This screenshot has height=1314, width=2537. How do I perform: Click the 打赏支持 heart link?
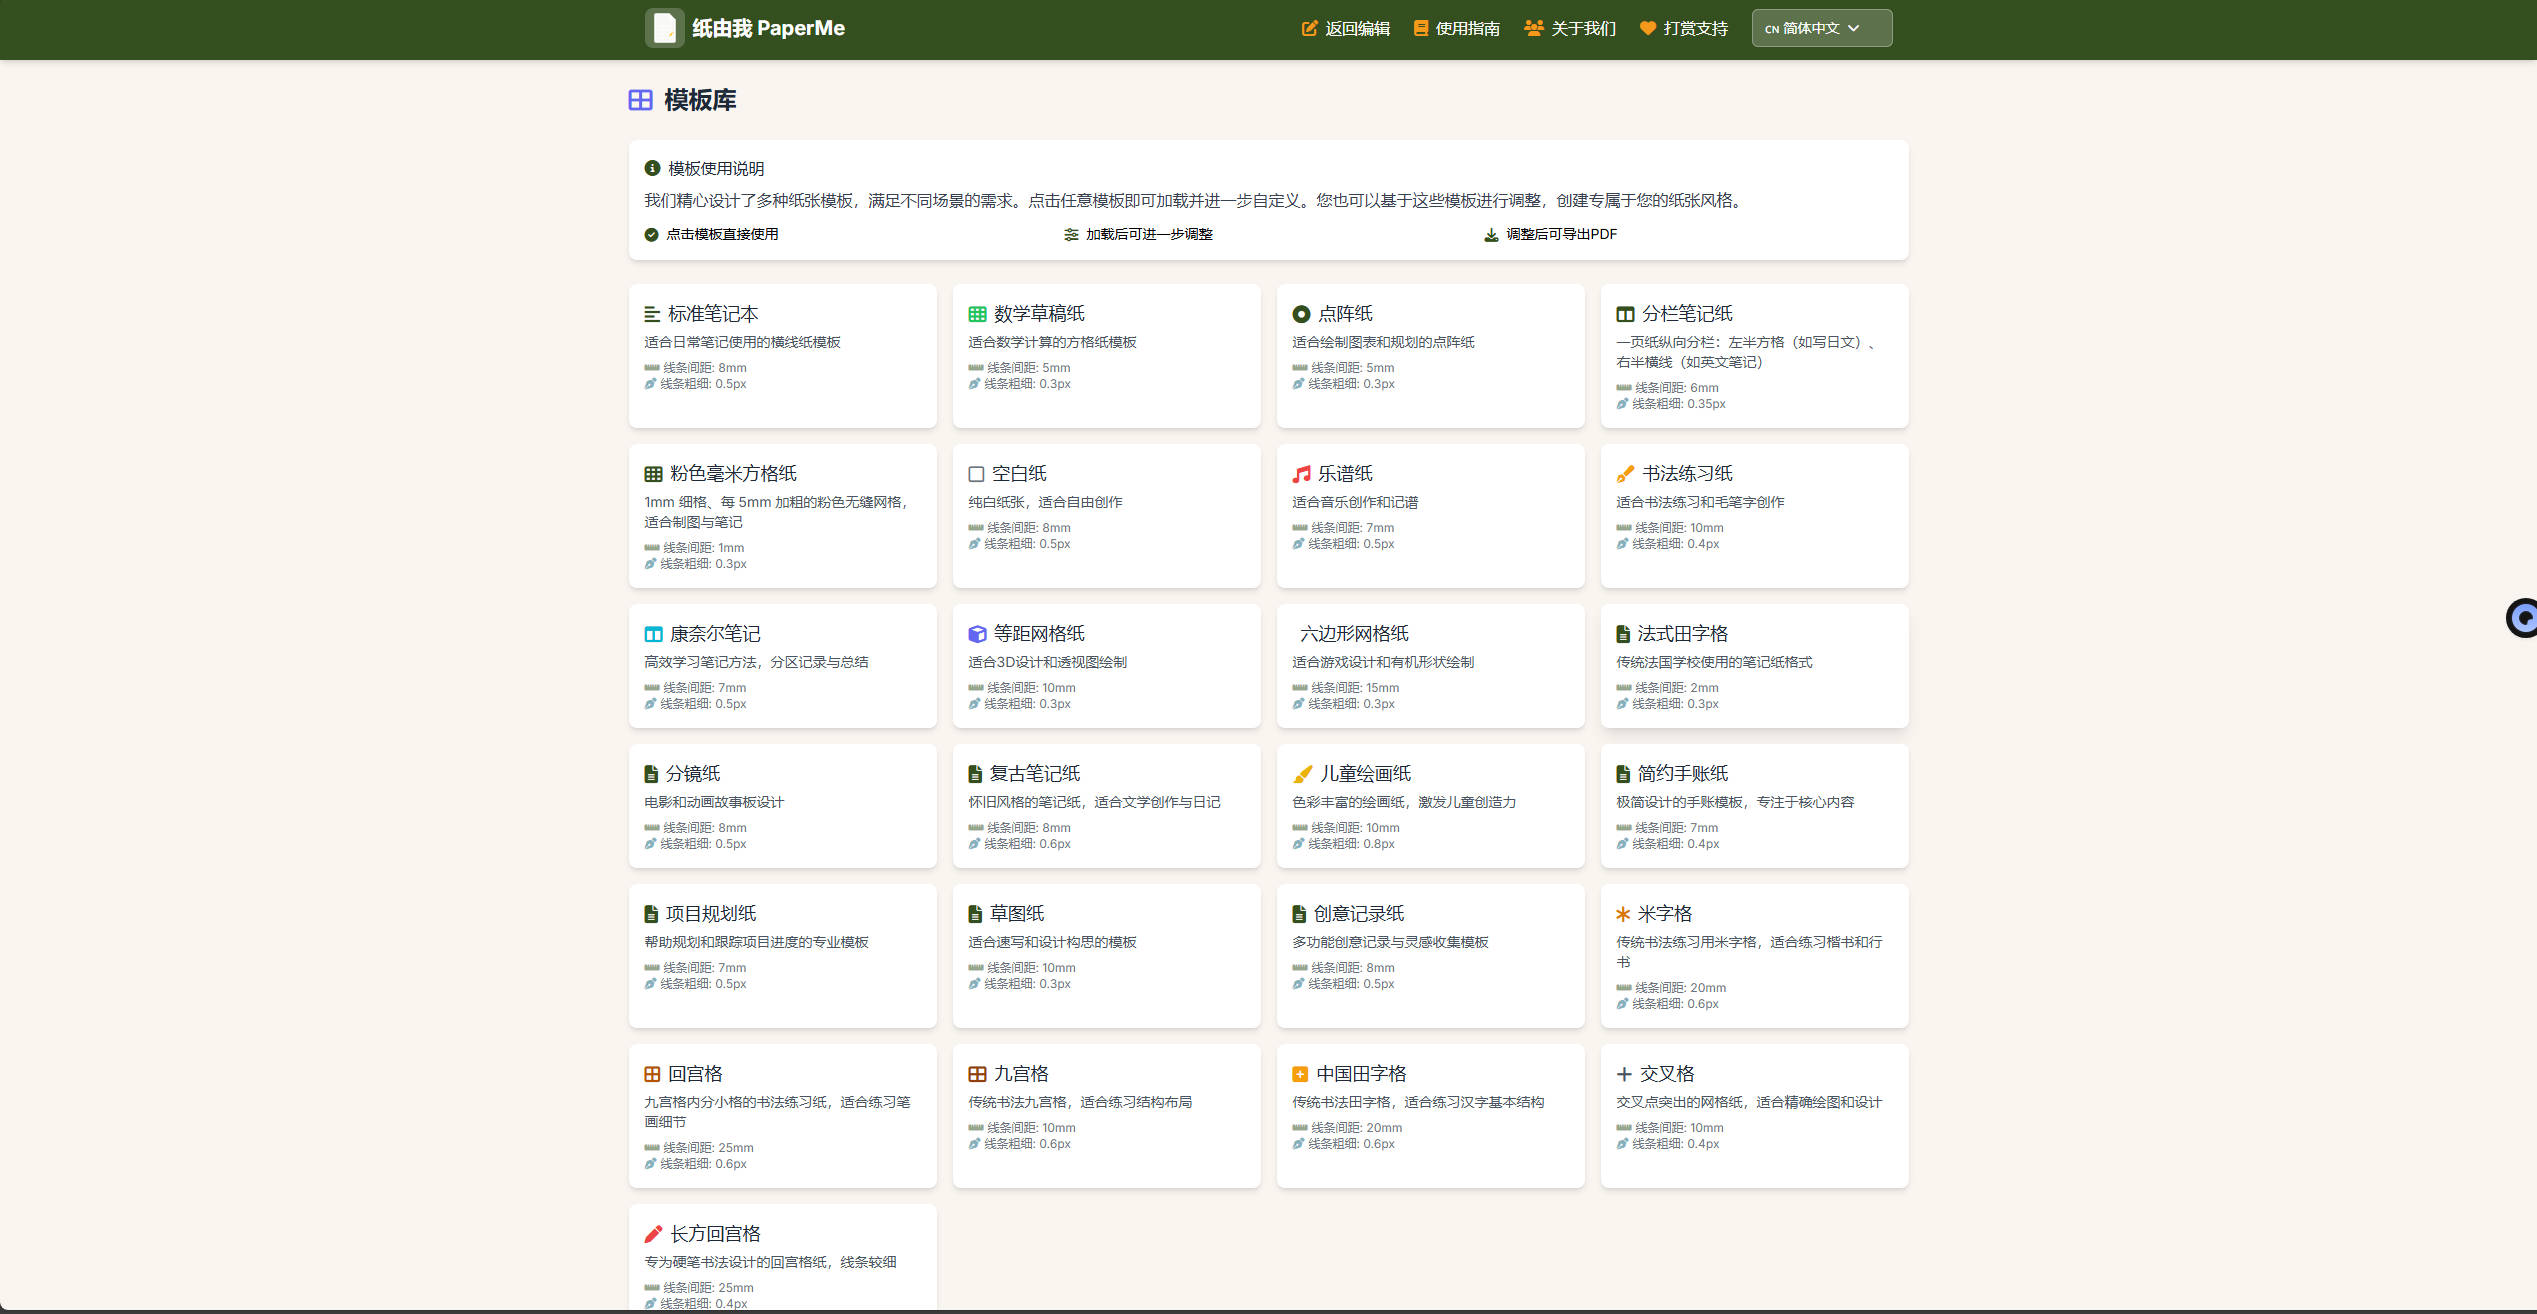tap(1683, 28)
